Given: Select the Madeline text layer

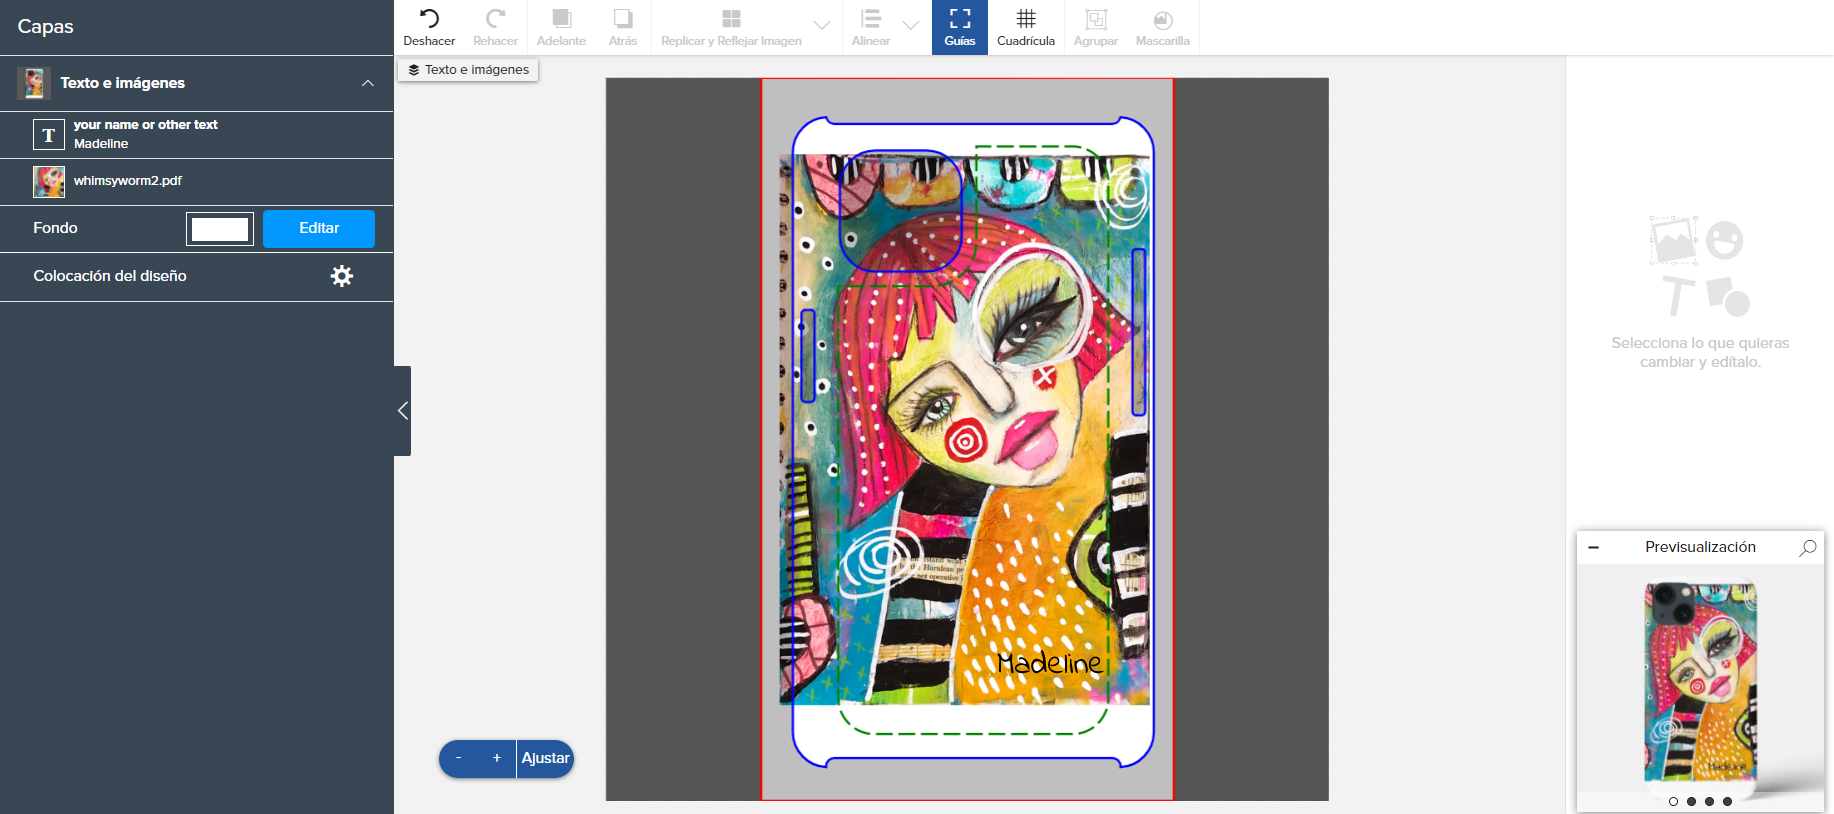Looking at the screenshot, I should coord(196,134).
